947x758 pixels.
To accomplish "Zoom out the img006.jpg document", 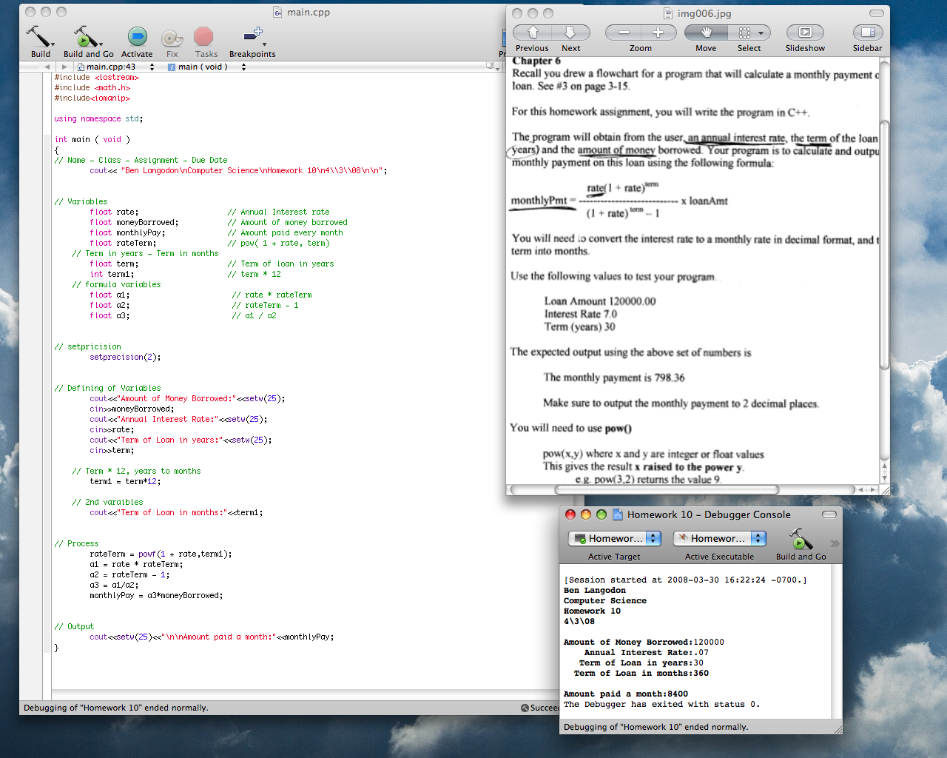I will [620, 31].
